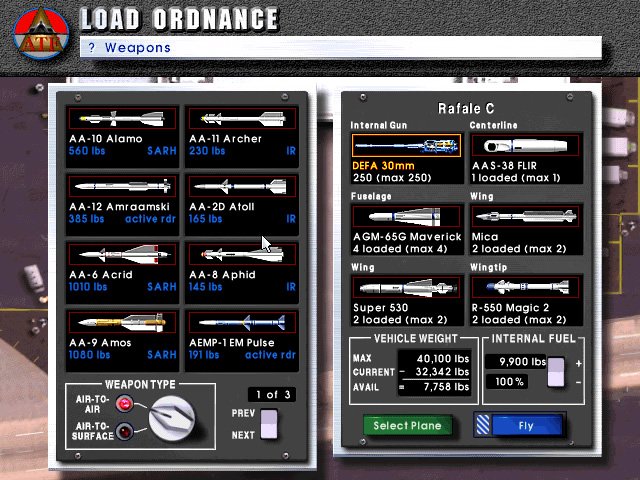The width and height of the screenshot is (640, 480).
Task: Switch weapon type to Air-to-Air light
Action: tap(124, 404)
